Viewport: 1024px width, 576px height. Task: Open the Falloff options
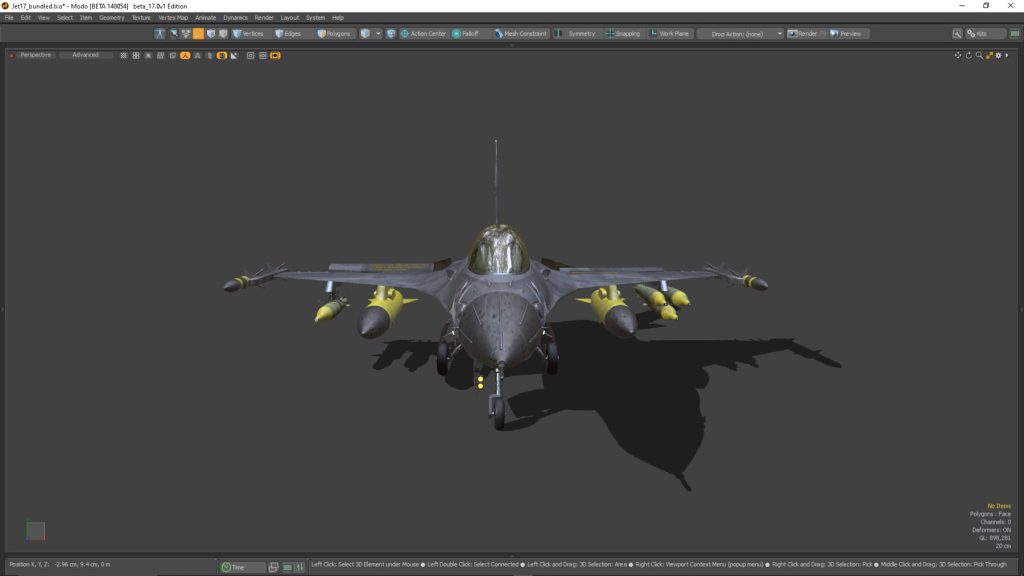click(x=466, y=33)
